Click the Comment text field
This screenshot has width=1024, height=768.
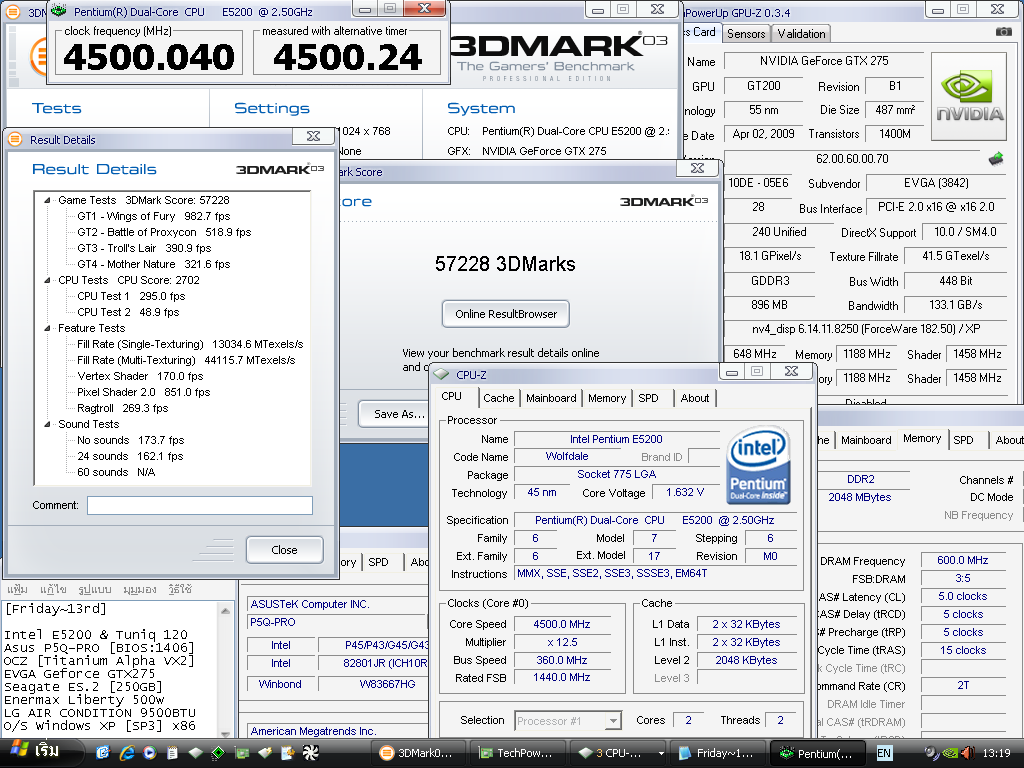pos(200,505)
